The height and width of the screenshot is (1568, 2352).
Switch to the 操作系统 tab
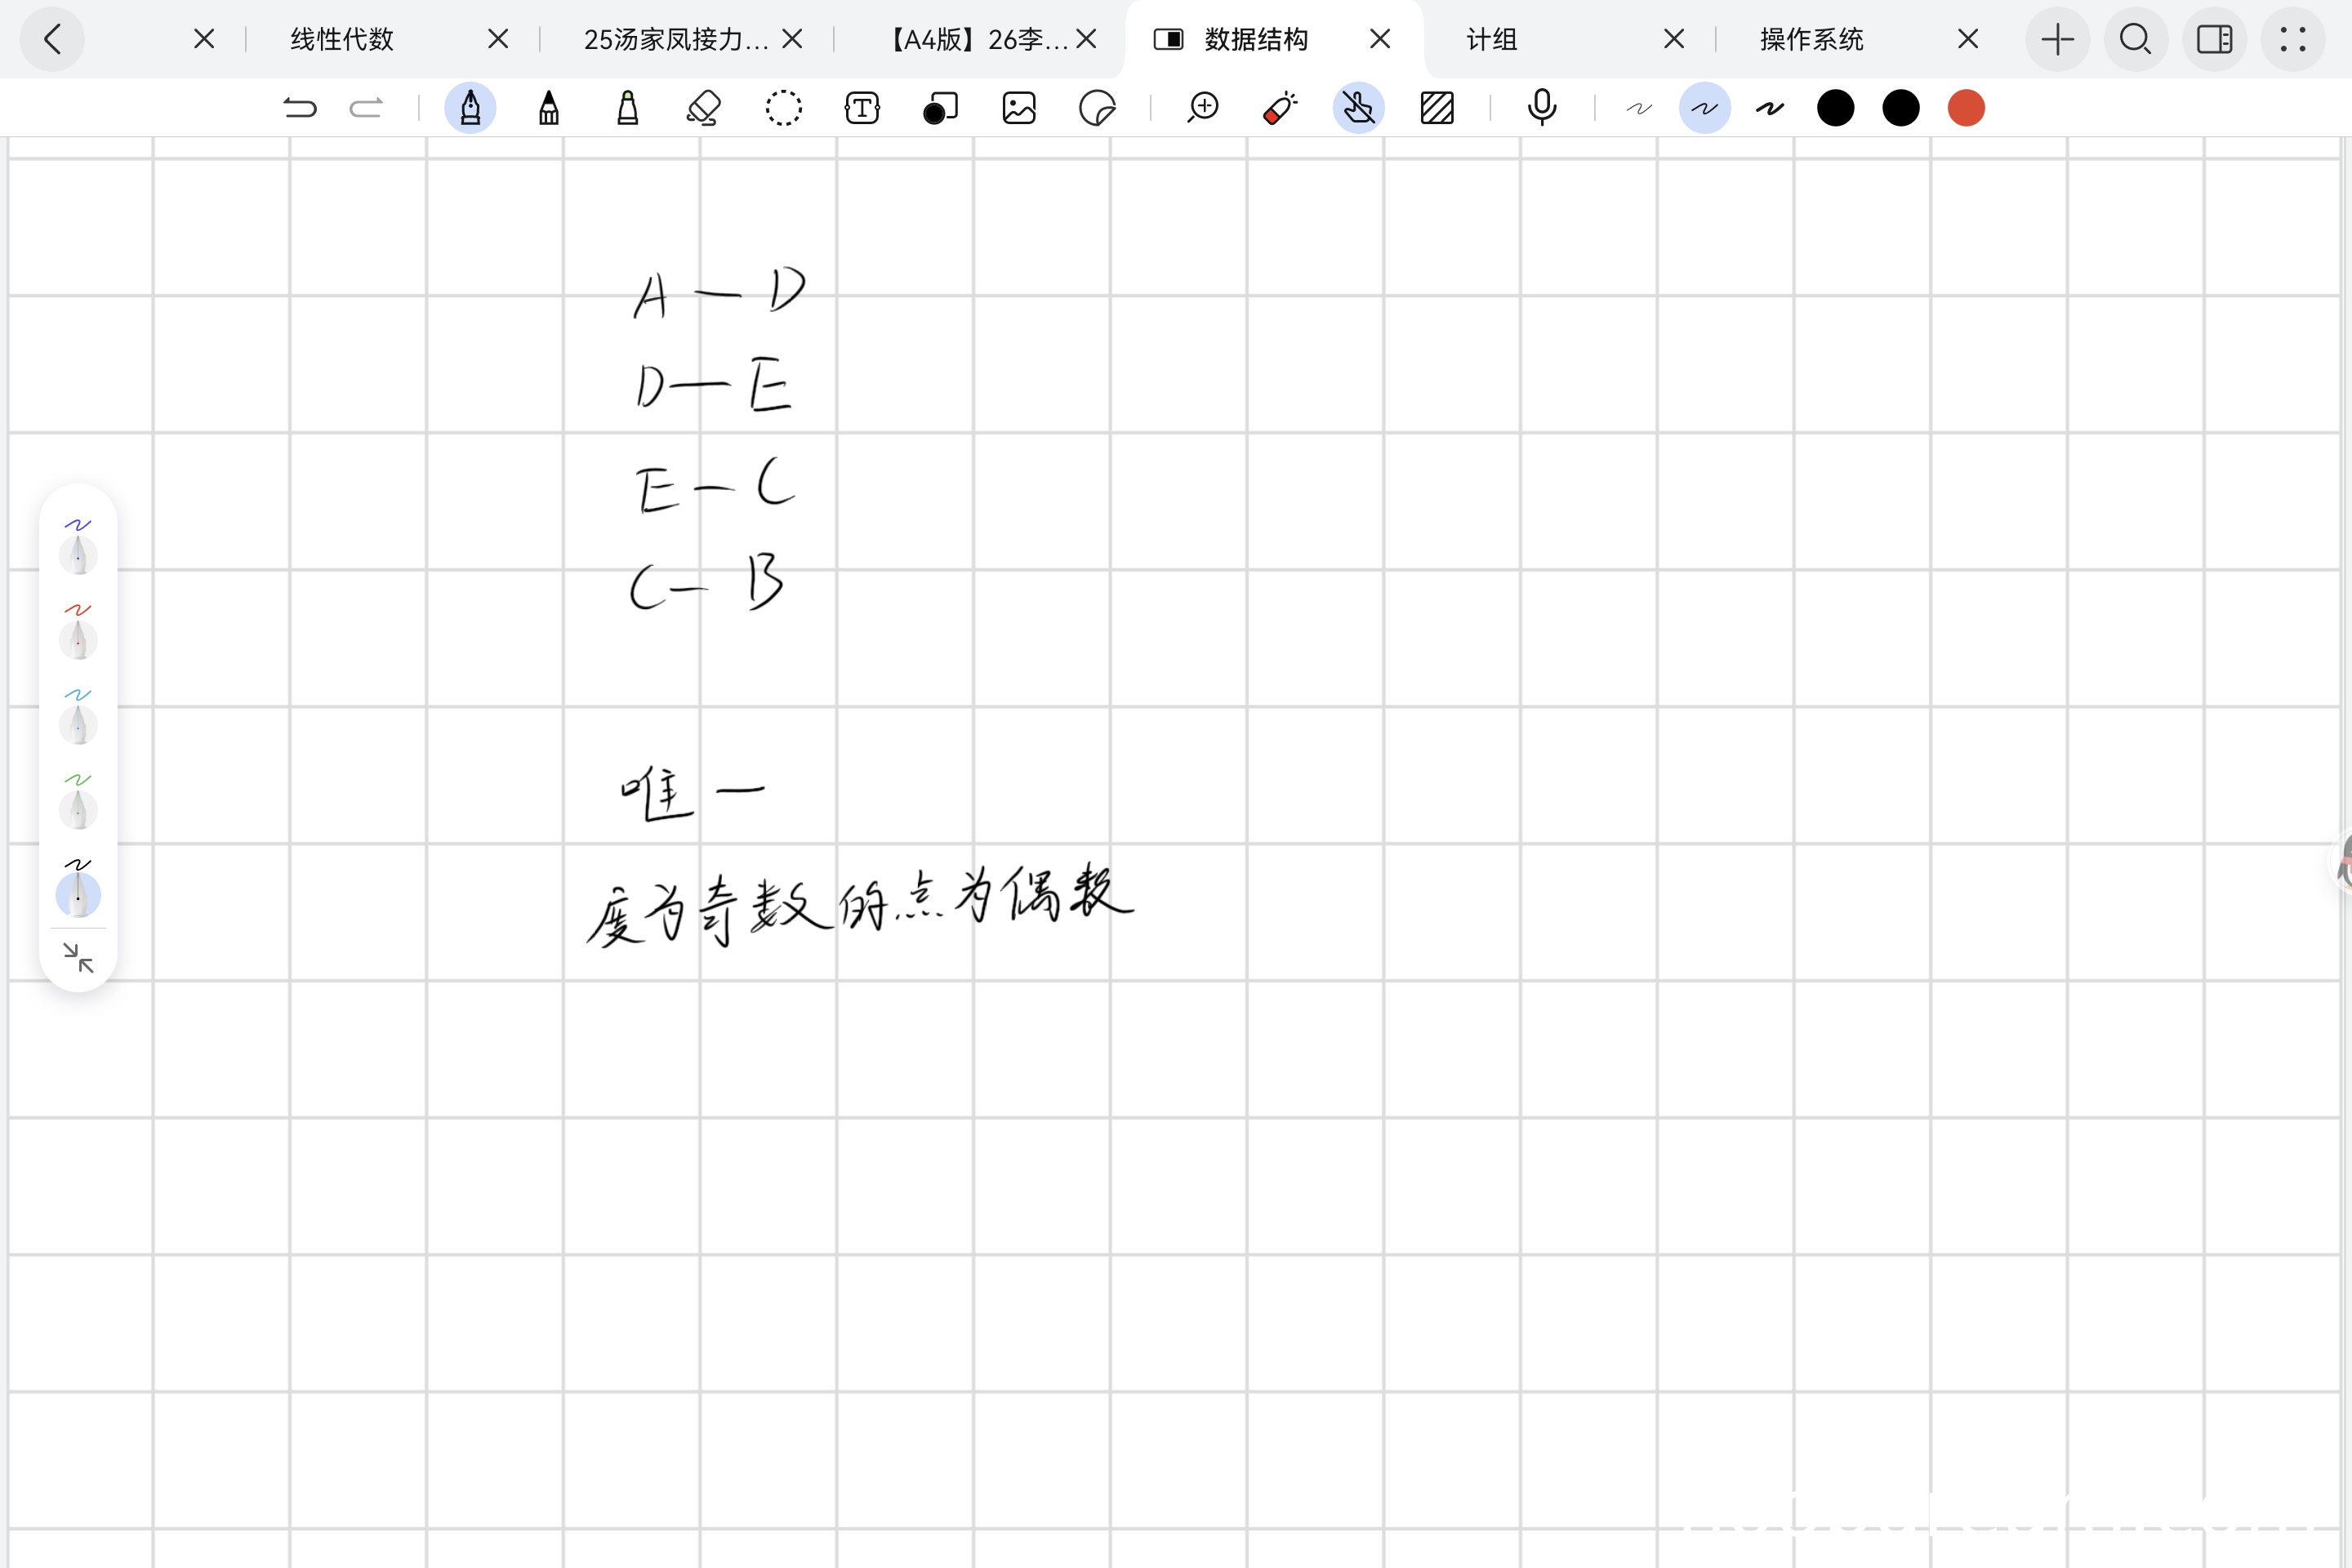click(x=1811, y=40)
